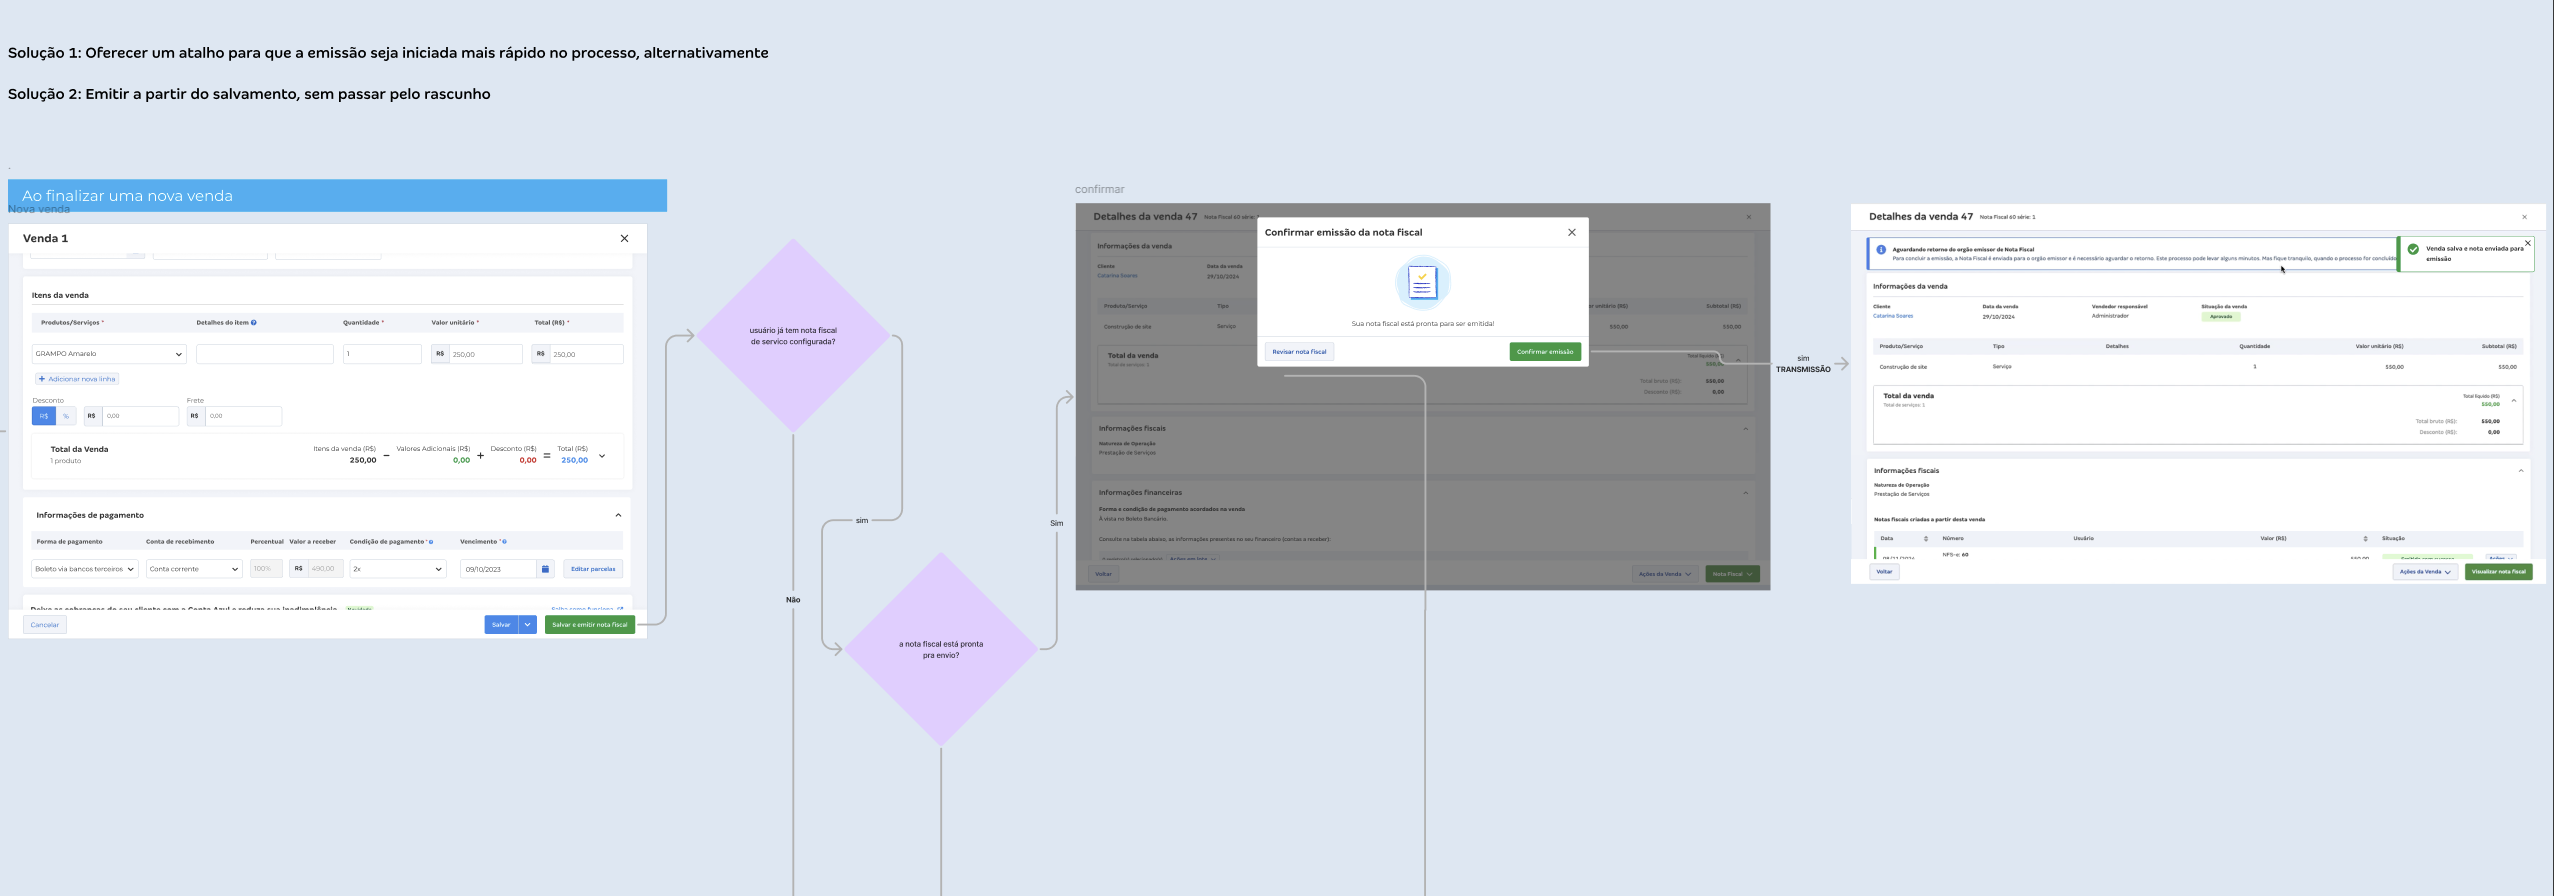Click the Confirmar emissão button
The image size is (2554, 896).
pyautogui.click(x=1545, y=352)
